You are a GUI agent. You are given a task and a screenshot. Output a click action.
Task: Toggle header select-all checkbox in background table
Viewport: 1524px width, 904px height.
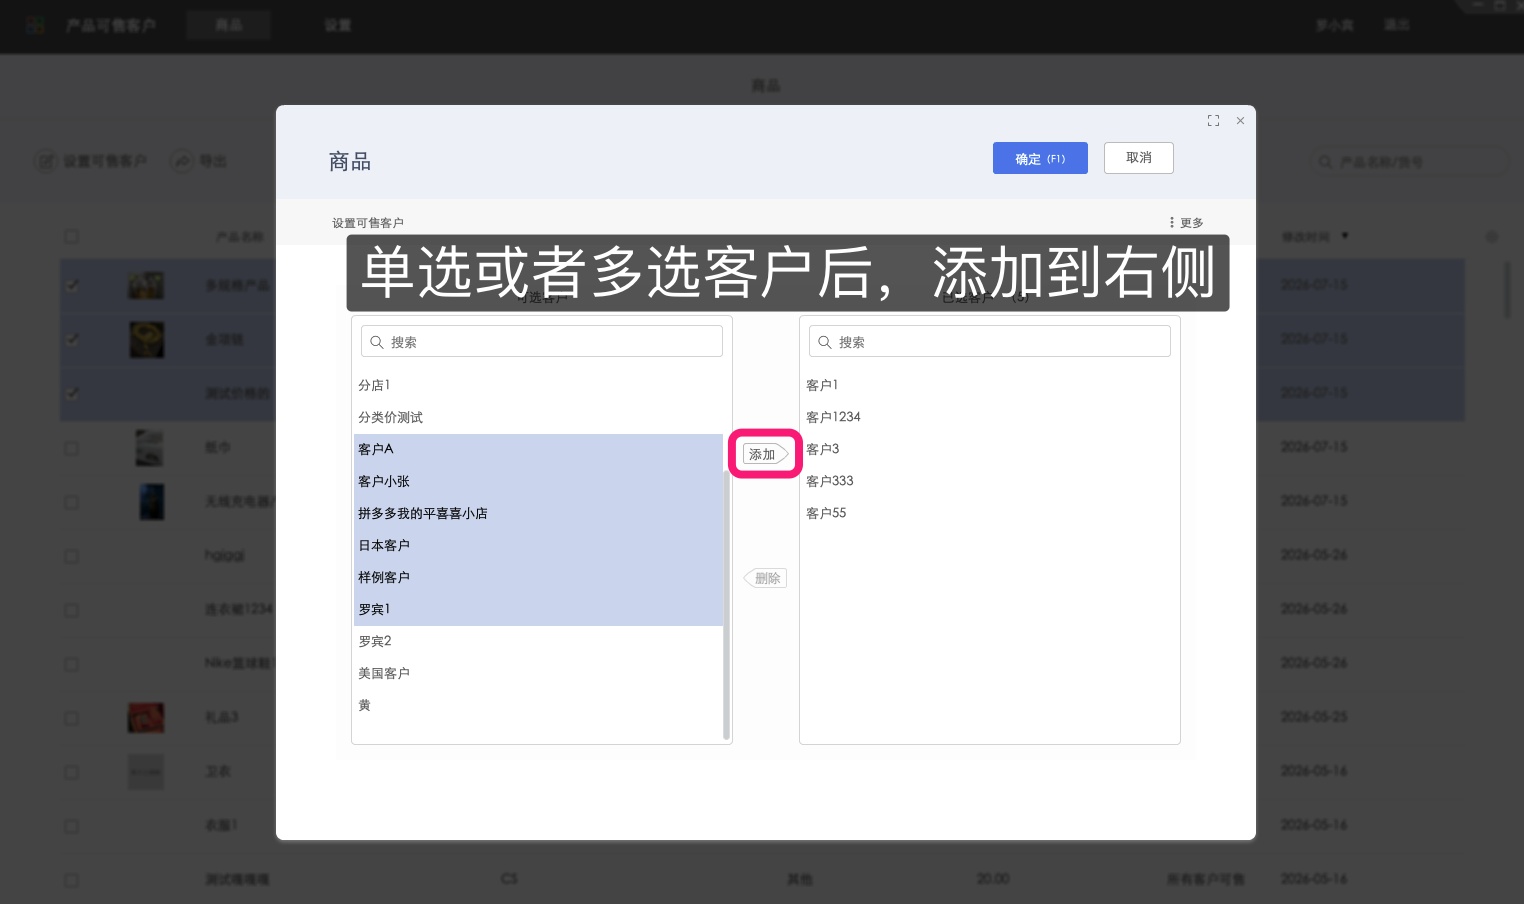[72, 237]
